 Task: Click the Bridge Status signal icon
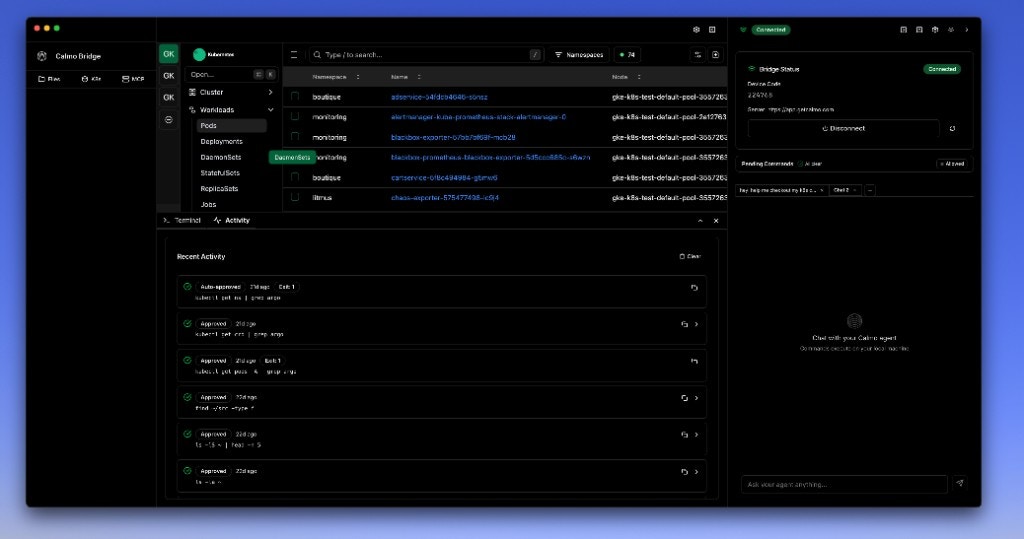(x=752, y=69)
